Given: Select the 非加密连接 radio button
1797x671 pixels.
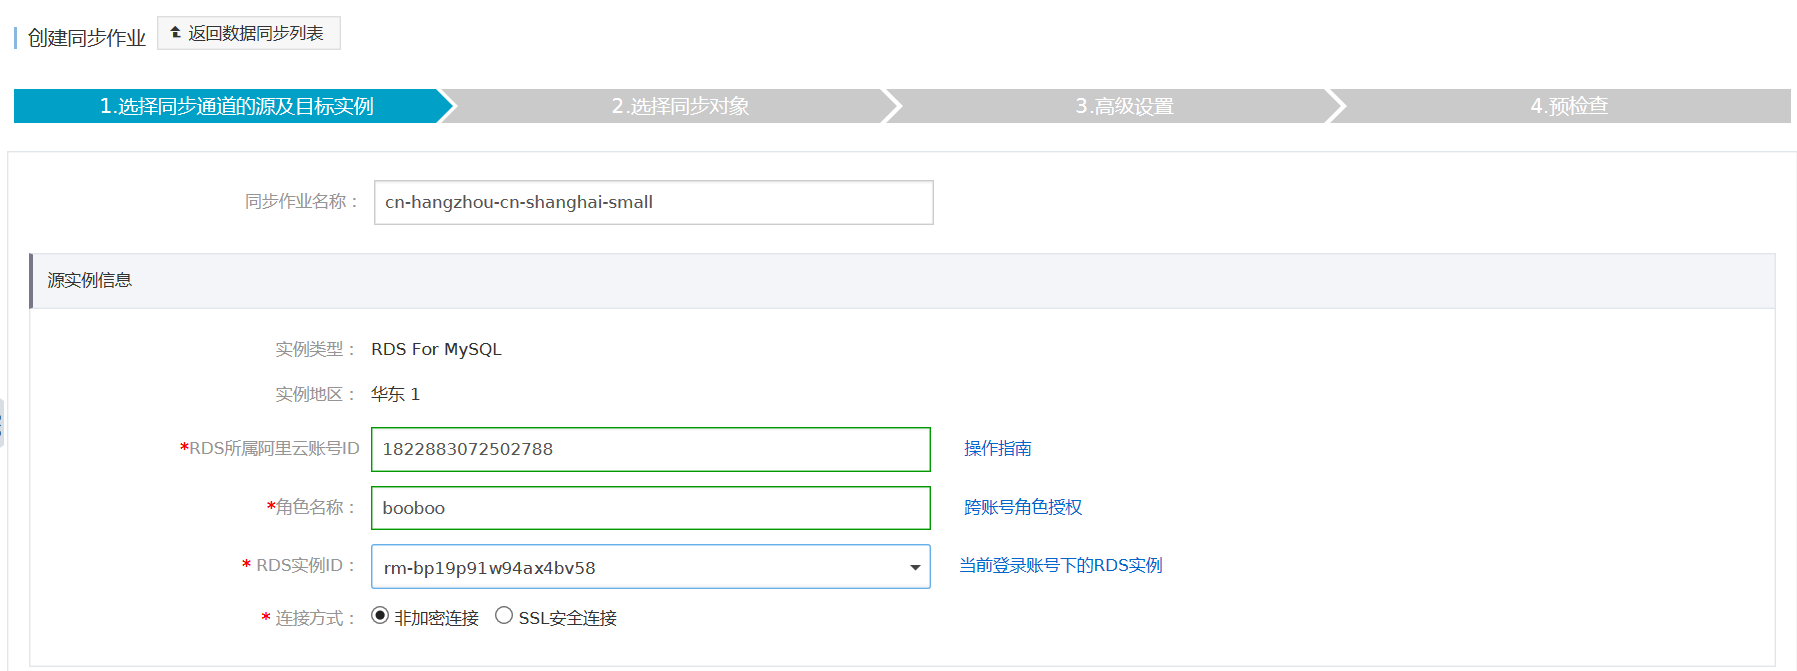Looking at the screenshot, I should 380,616.
